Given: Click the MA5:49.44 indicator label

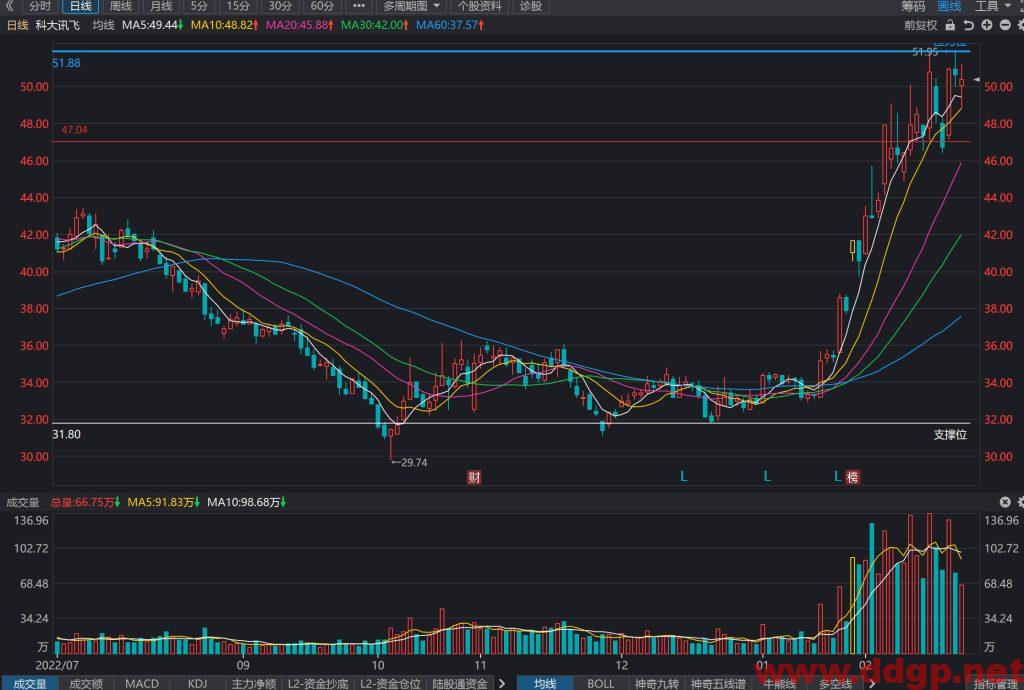Looking at the screenshot, I should point(152,25).
